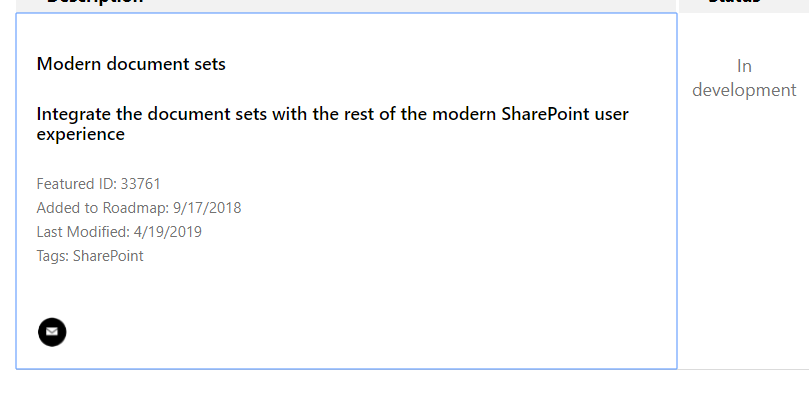Select the 4/19/2019 modified date
The width and height of the screenshot is (809, 398).
tap(168, 232)
